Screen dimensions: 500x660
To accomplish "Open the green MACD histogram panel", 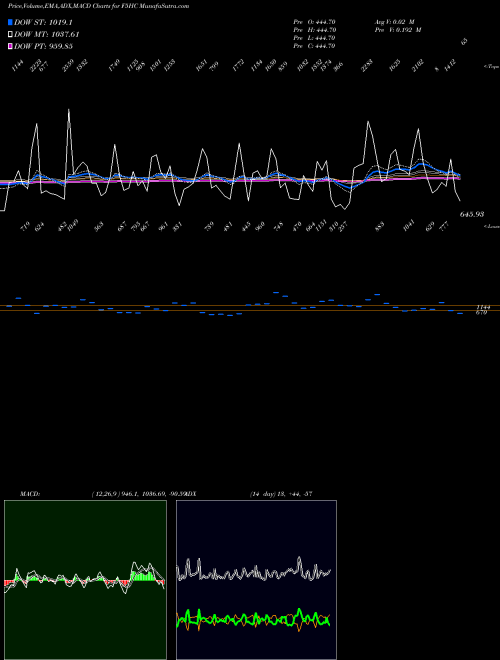I will [x=85, y=580].
